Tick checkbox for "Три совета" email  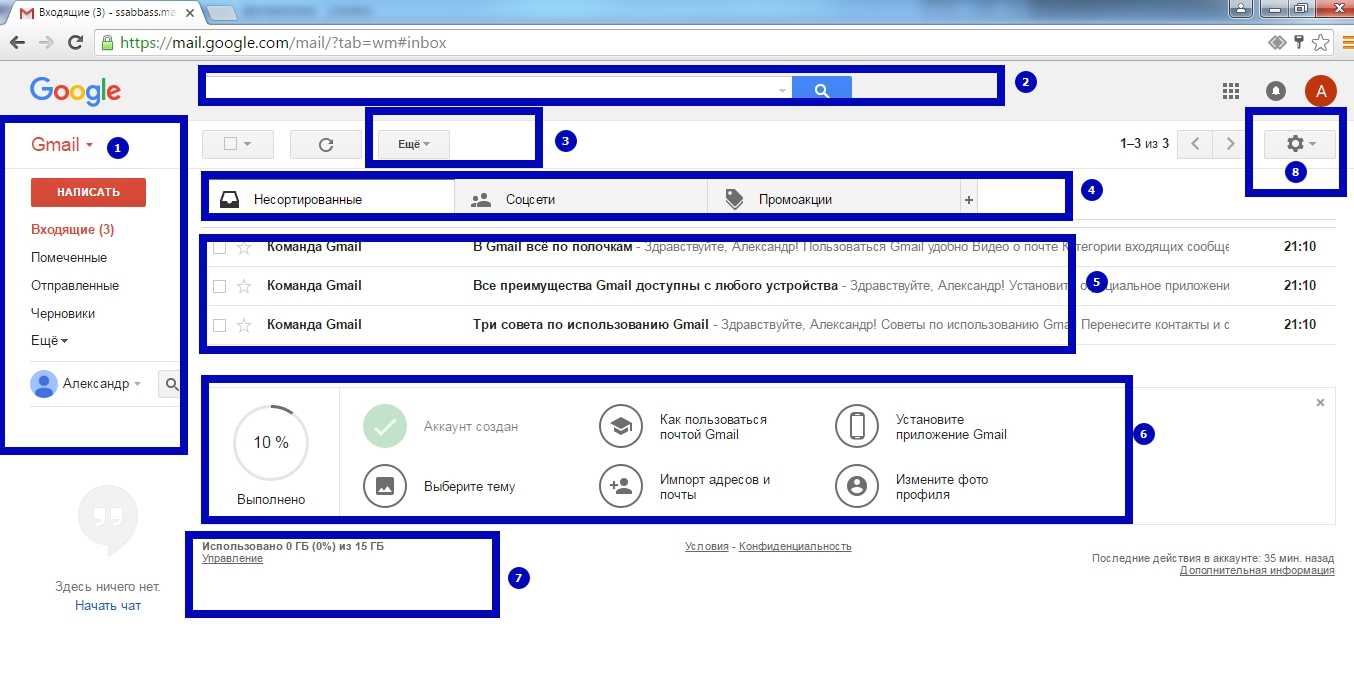pyautogui.click(x=220, y=325)
